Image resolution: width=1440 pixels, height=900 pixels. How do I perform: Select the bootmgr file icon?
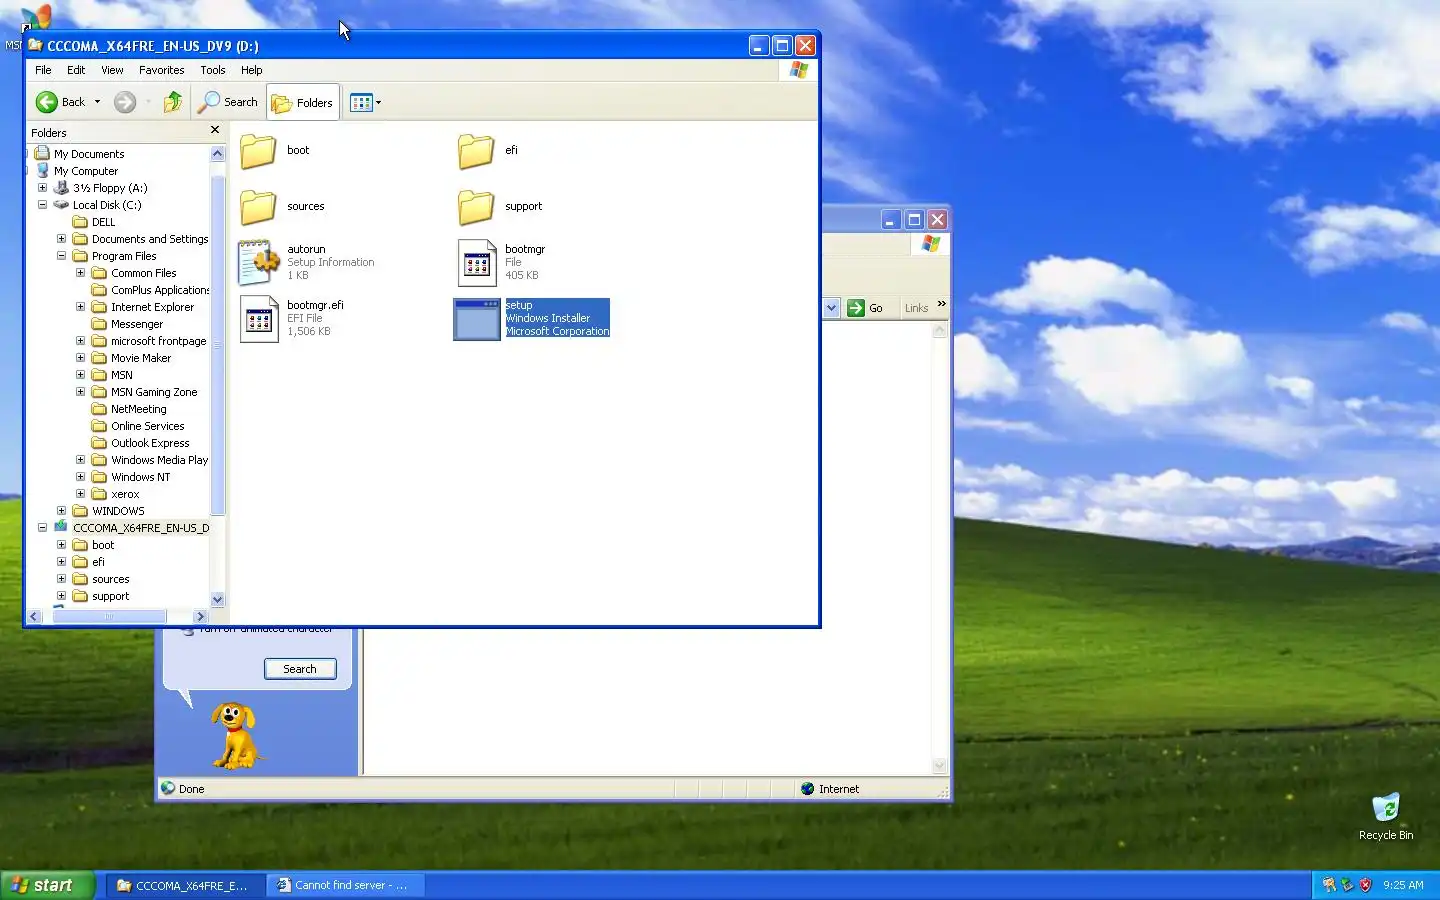[477, 263]
